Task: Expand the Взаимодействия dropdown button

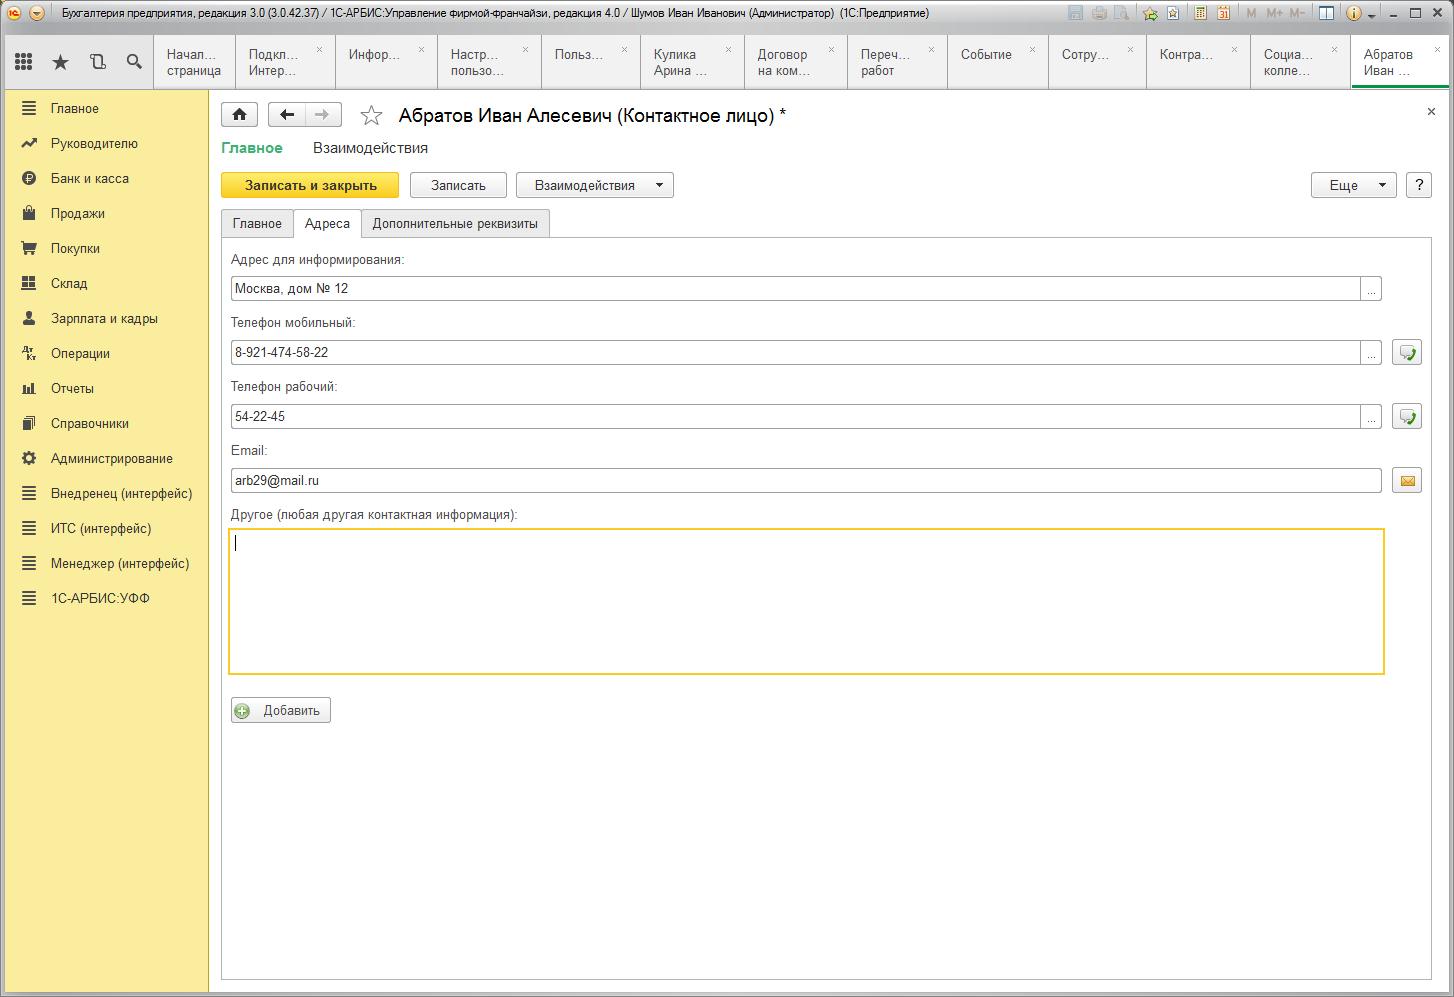Action: point(595,185)
